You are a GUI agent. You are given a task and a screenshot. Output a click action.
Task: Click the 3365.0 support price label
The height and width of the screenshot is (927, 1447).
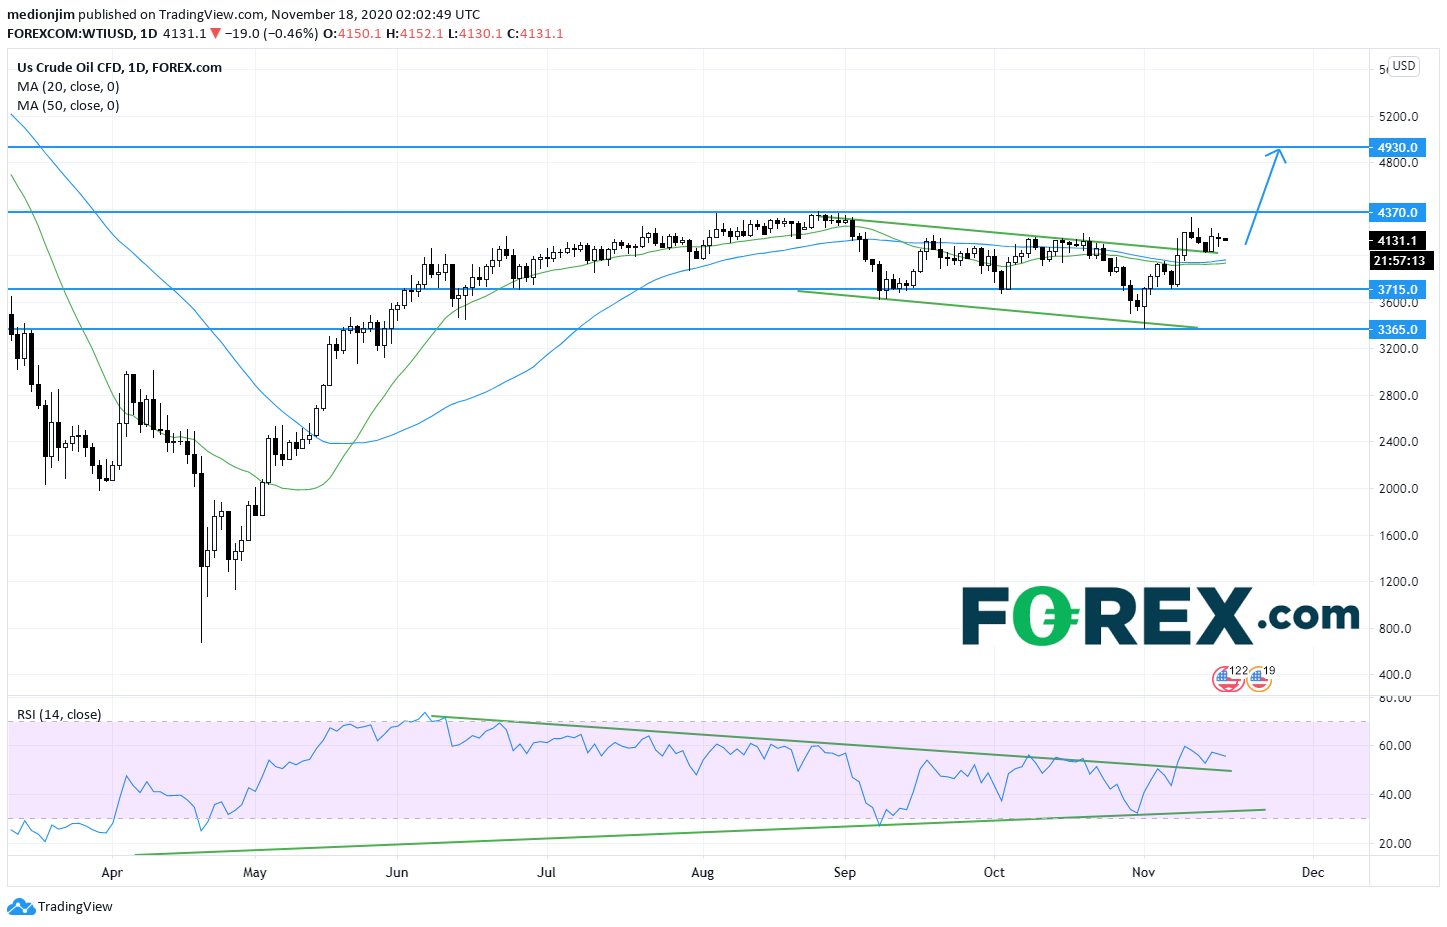[1397, 330]
